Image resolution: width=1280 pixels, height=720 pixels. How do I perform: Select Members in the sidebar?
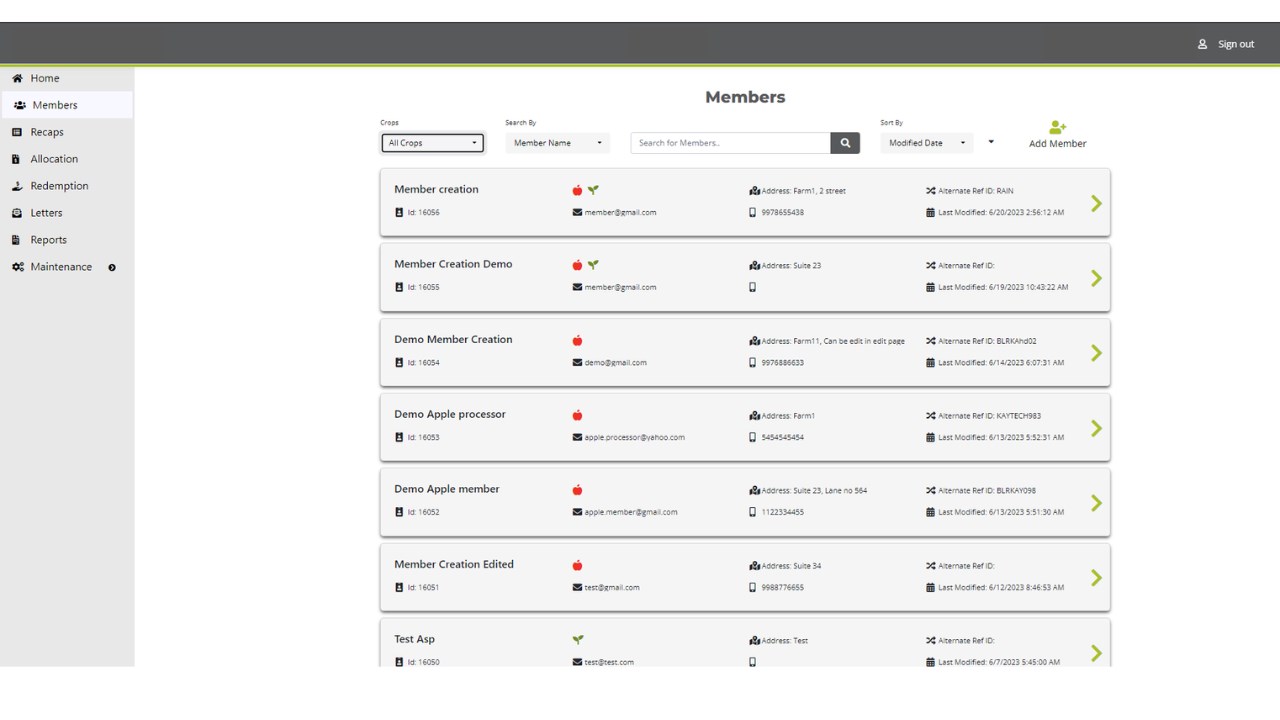click(66, 105)
